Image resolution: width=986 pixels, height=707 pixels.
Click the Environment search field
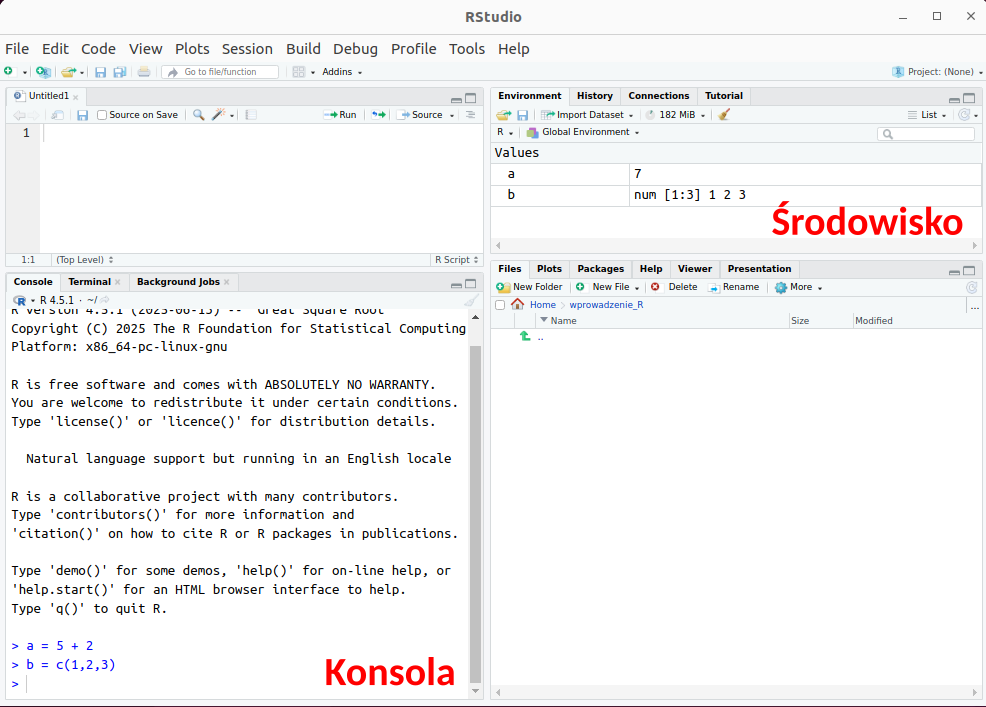pos(926,134)
